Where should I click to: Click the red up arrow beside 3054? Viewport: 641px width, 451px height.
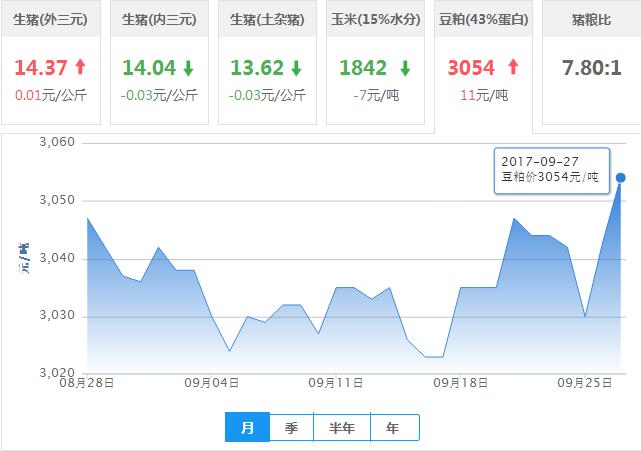[513, 67]
